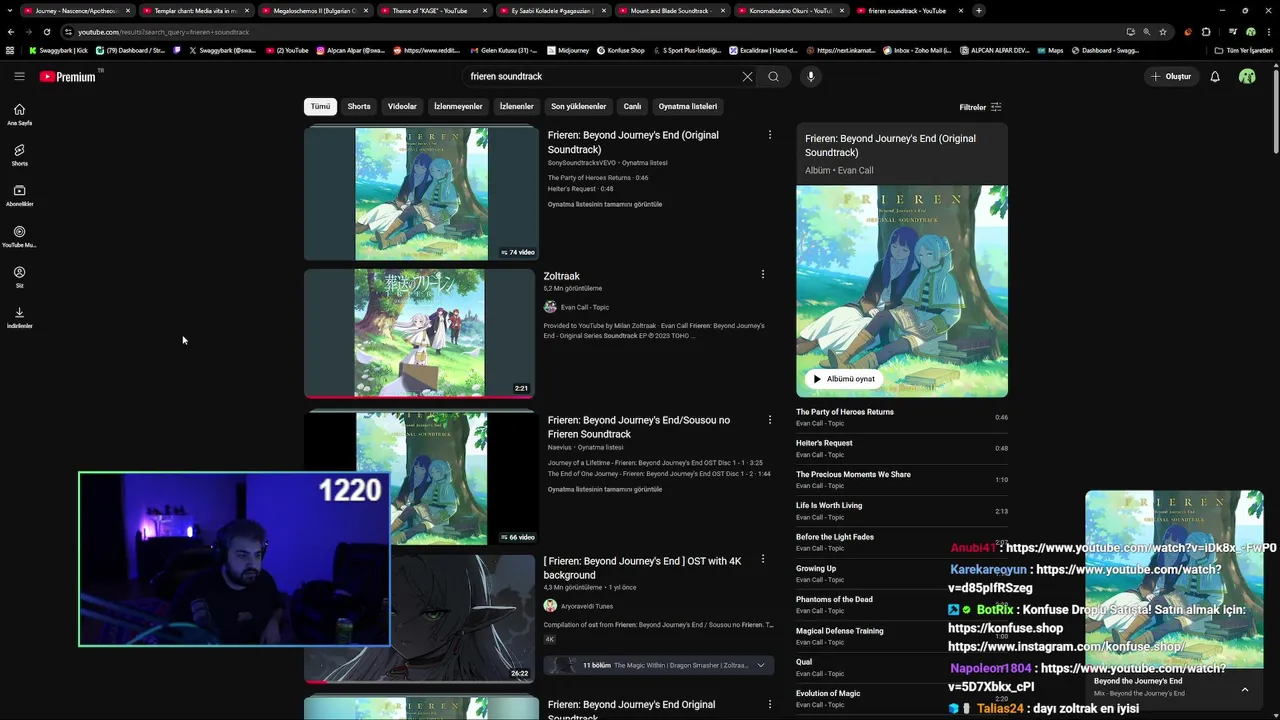Select the İzlenmeyenler filter chip
The width and height of the screenshot is (1280, 720).
pos(458,106)
